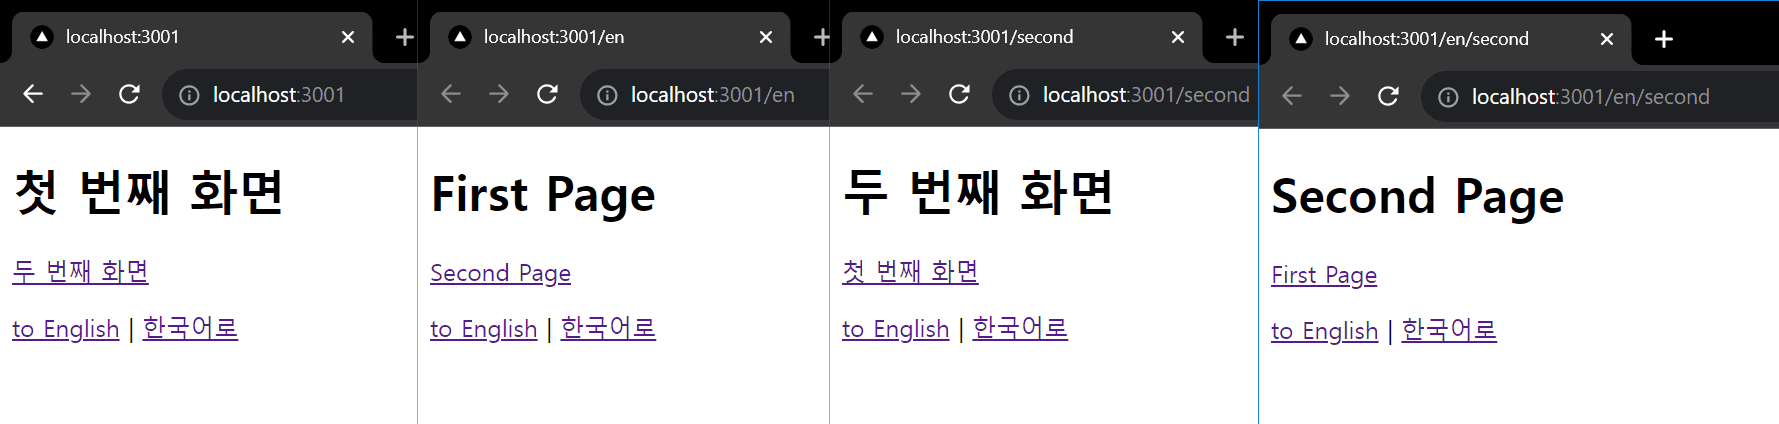Click forward arrow in the localhost:3001 window
Screen dimensions: 1779x424
81,94
